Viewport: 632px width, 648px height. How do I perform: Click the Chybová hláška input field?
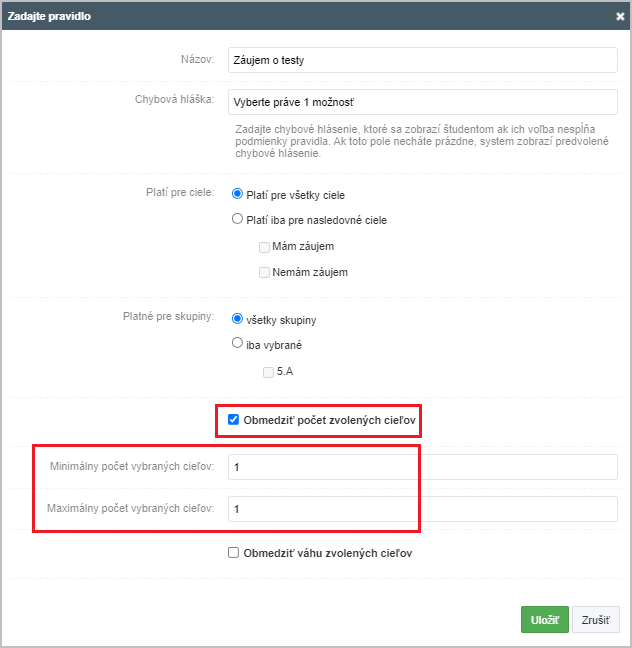423,102
